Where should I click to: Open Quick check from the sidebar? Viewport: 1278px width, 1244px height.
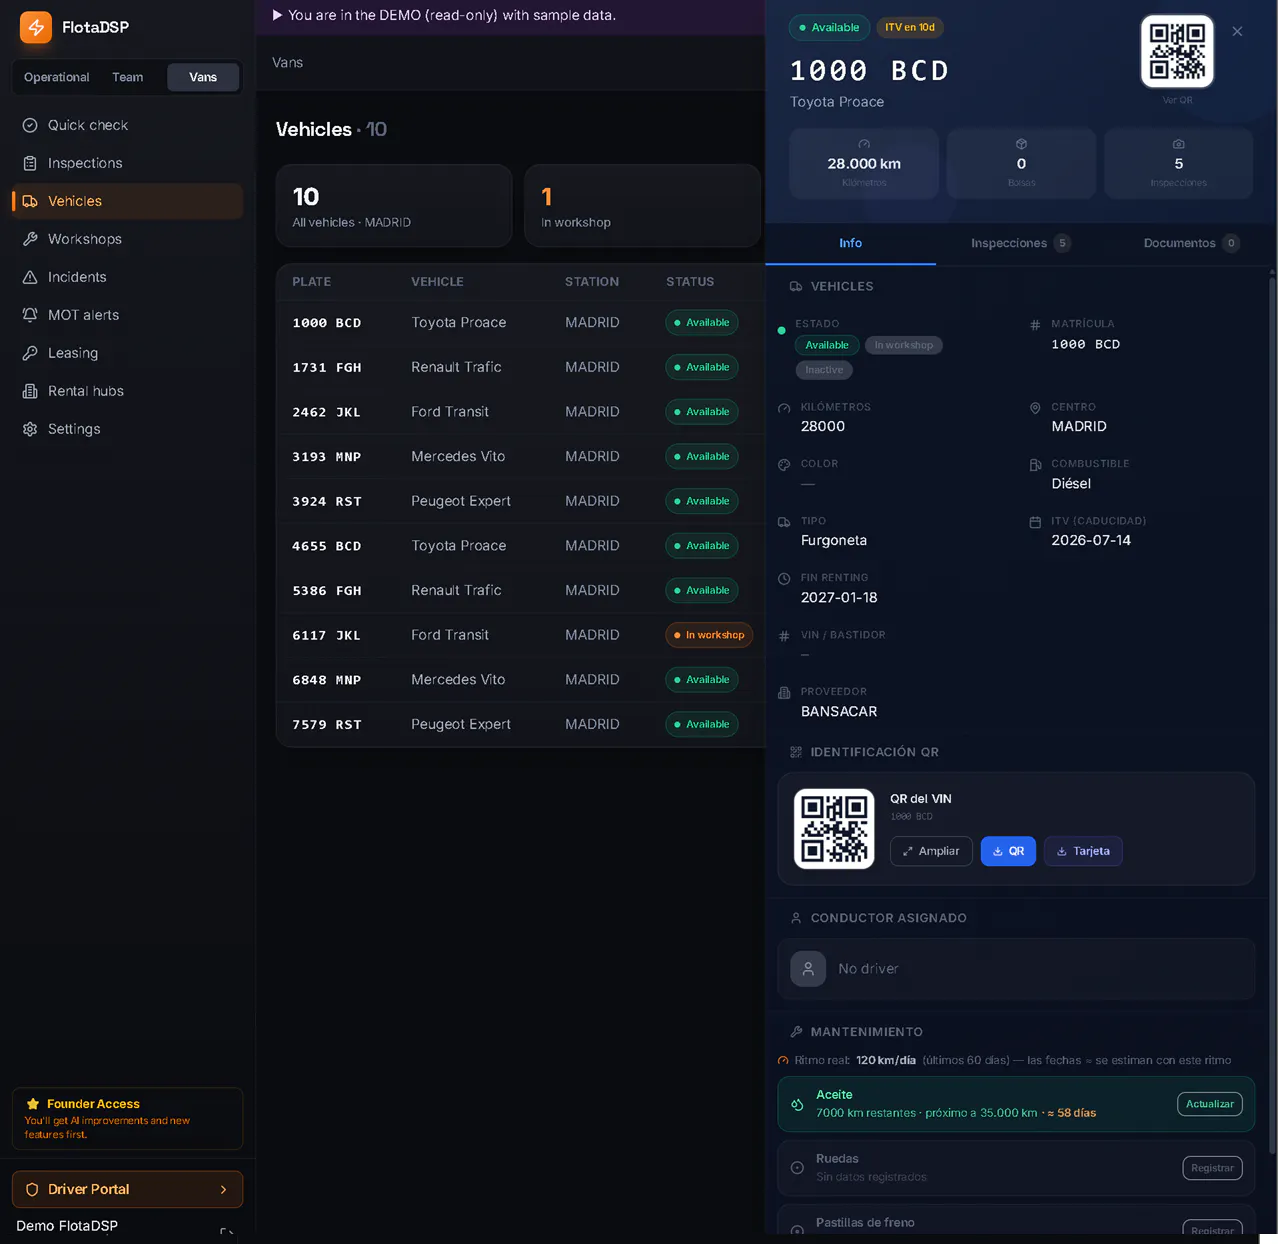127,125
